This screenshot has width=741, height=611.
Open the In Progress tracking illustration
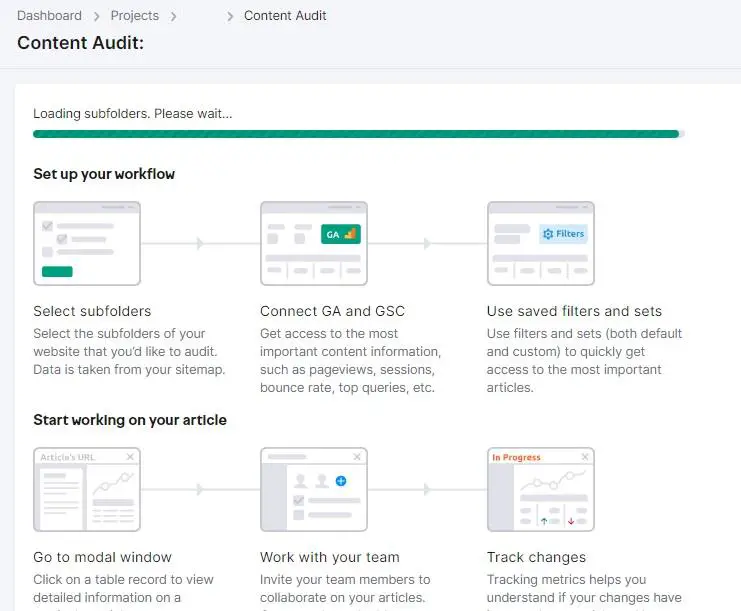tap(541, 489)
